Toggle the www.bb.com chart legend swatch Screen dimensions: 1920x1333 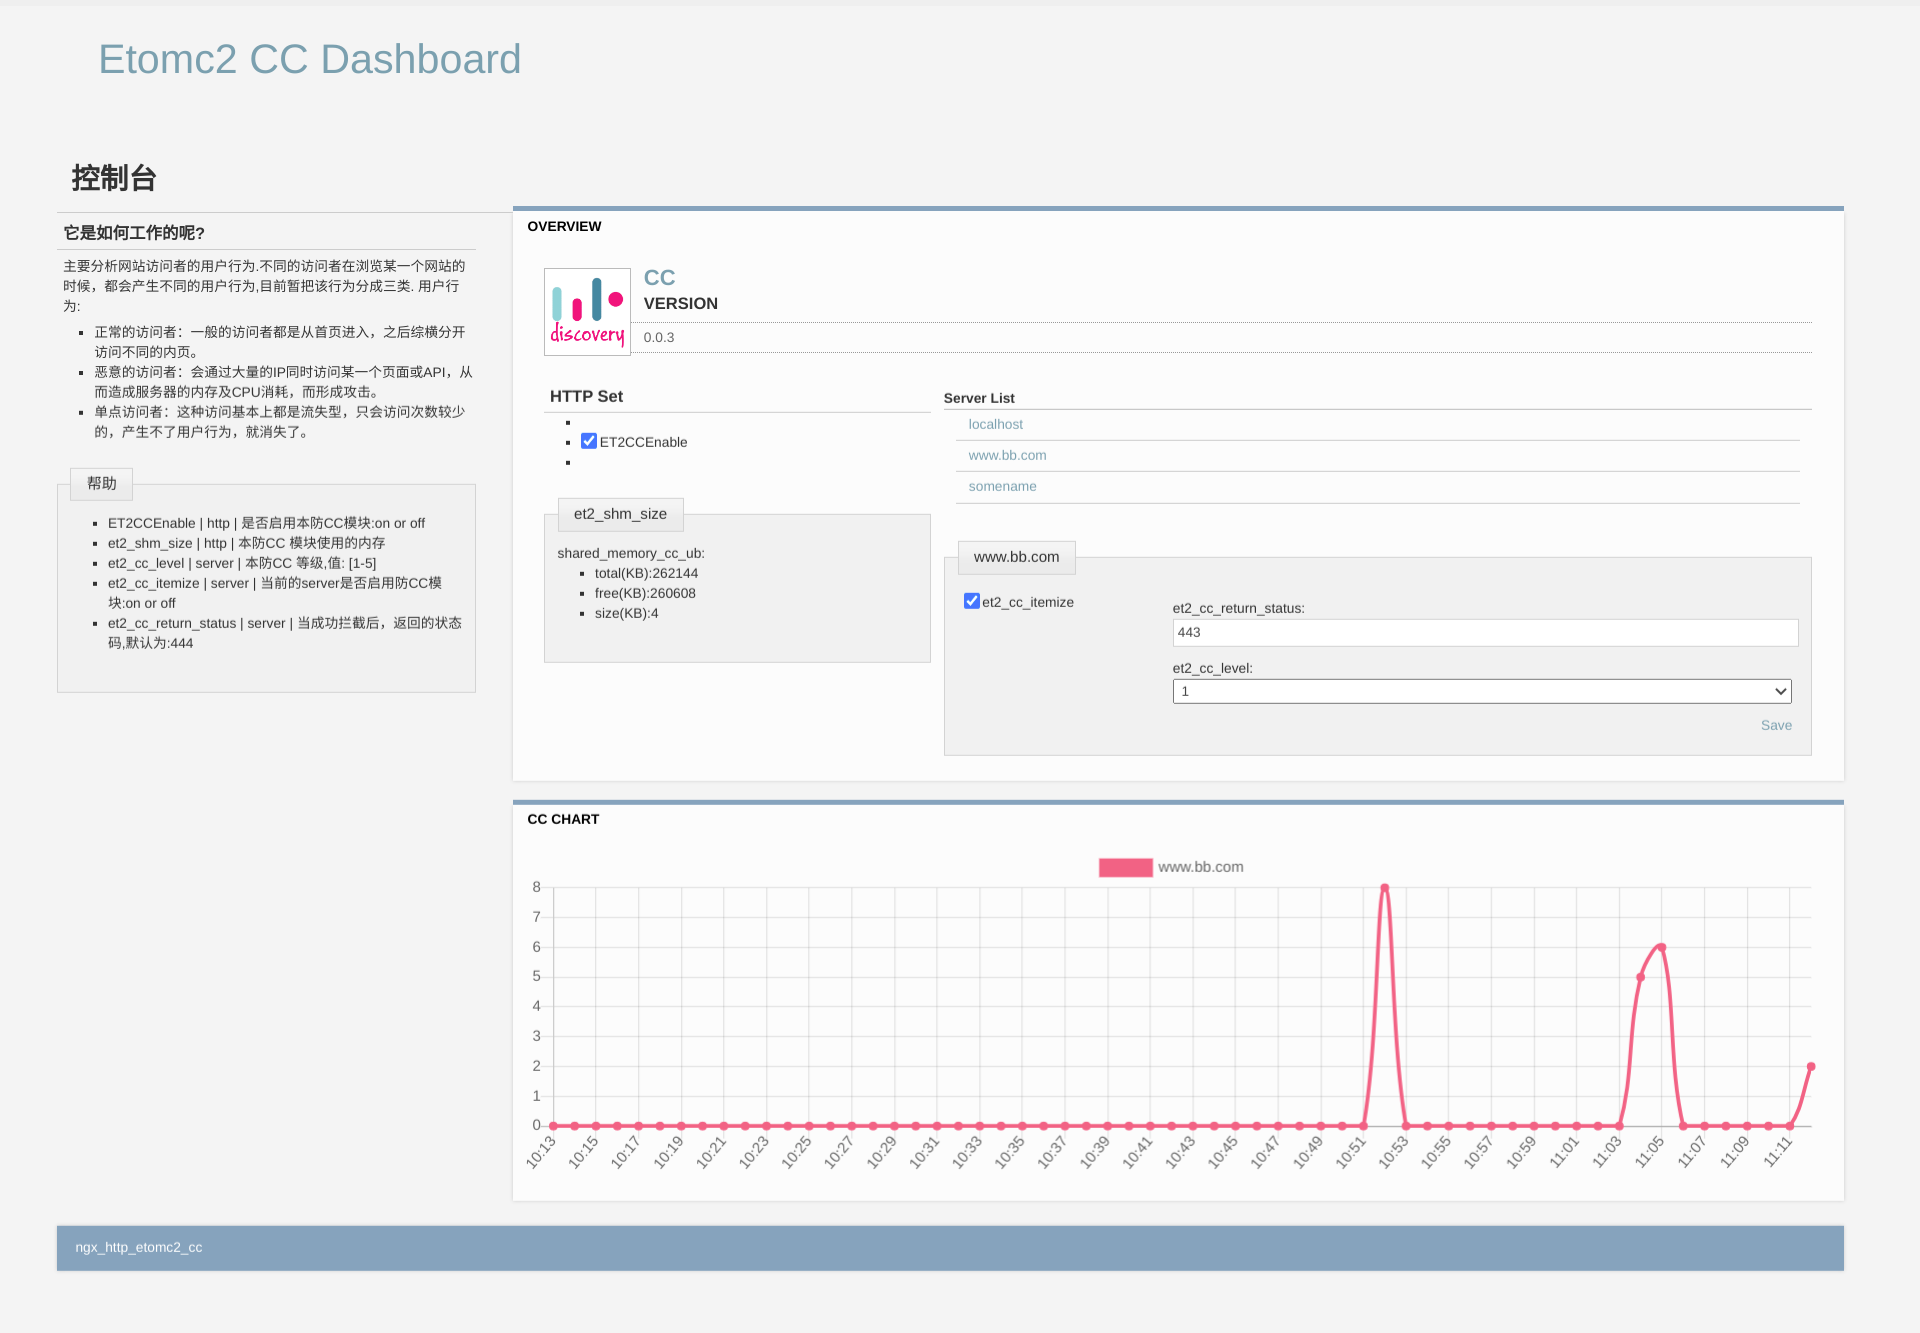tap(1125, 867)
